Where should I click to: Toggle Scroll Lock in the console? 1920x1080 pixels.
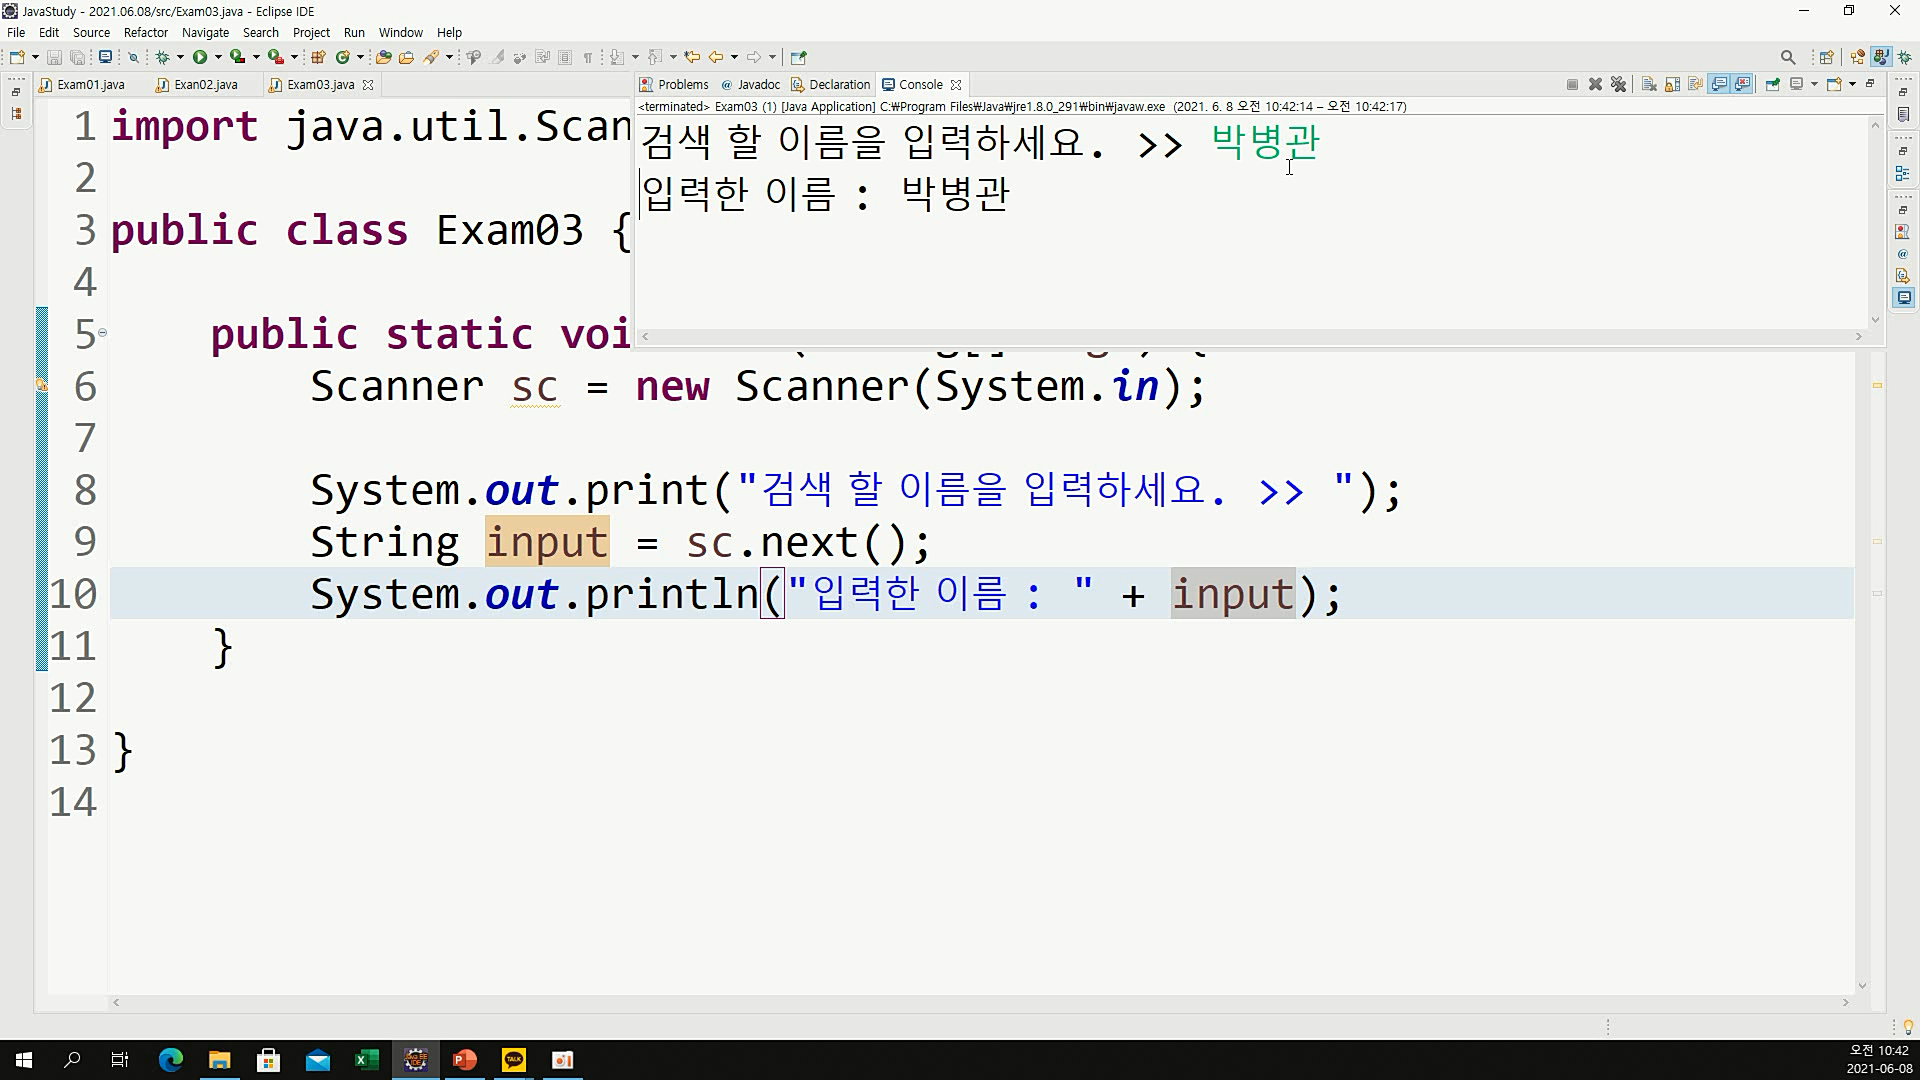tap(1672, 85)
